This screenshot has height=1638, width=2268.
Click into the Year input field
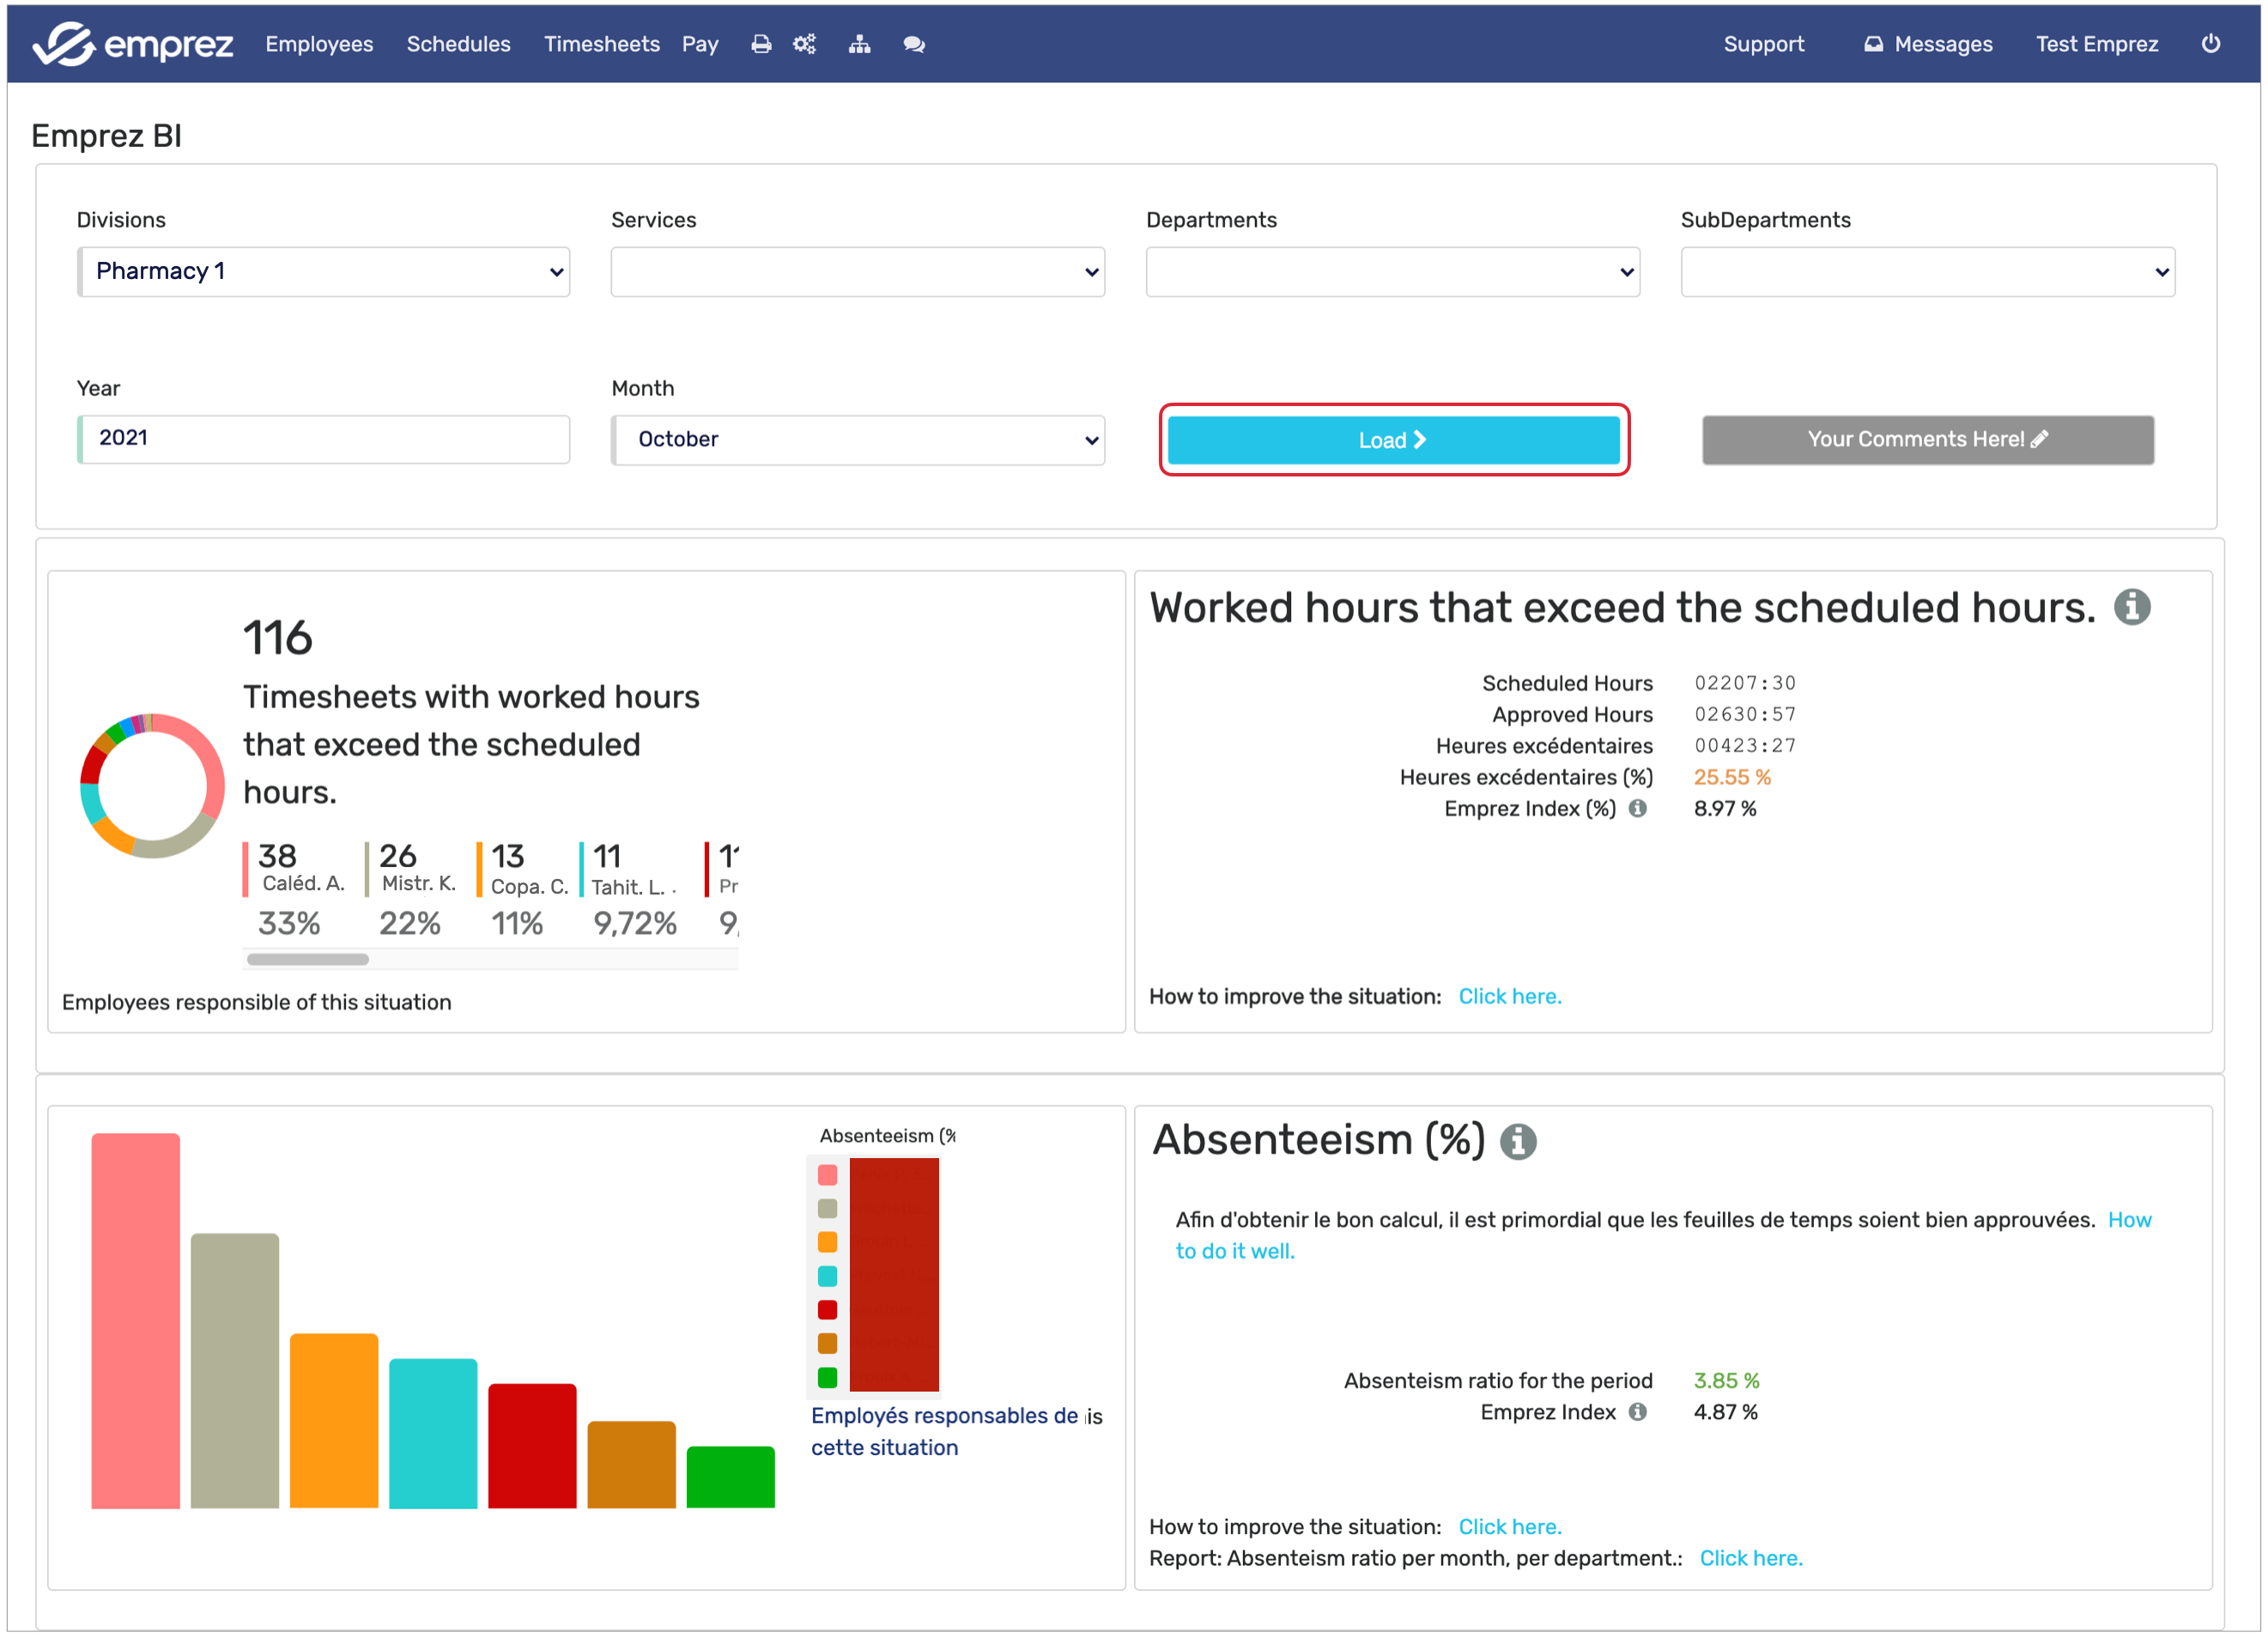click(x=324, y=439)
